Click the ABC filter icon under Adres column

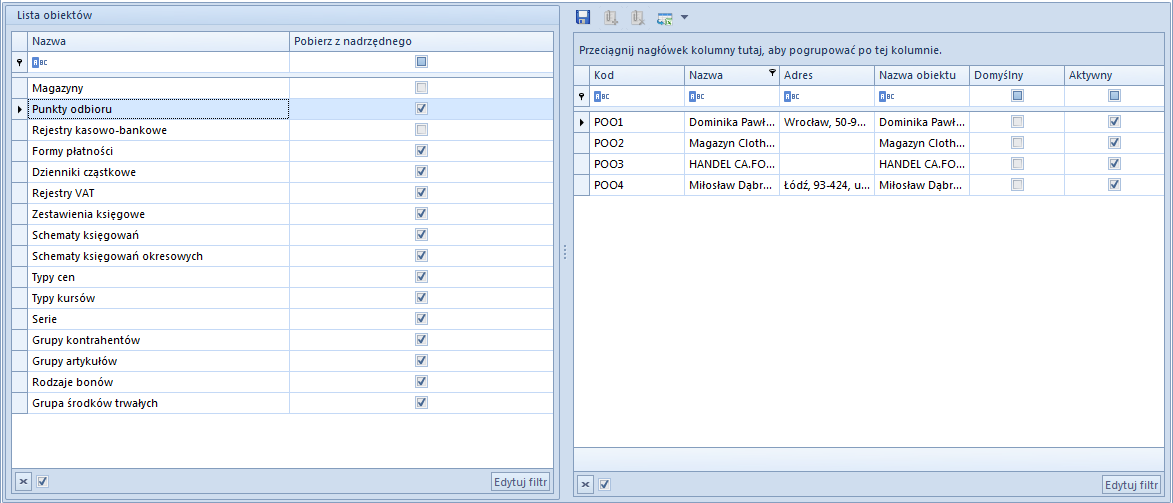791,97
